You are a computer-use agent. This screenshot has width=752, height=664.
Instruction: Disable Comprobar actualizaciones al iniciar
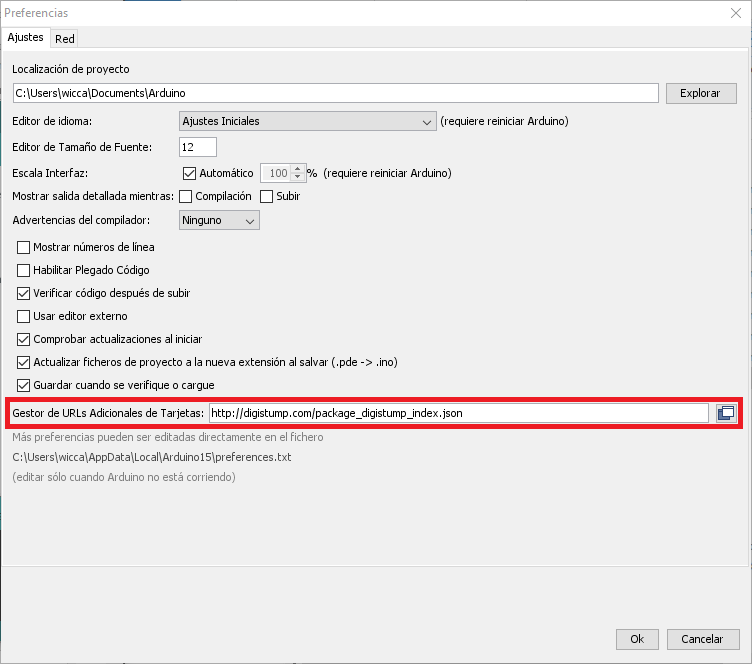coord(25,339)
